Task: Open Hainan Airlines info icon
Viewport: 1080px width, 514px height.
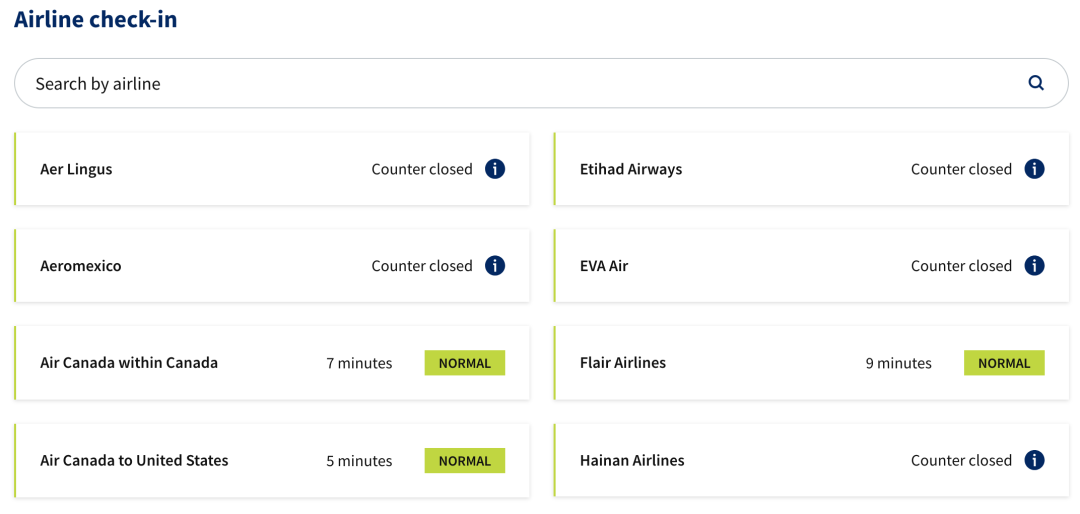Action: 1034,460
